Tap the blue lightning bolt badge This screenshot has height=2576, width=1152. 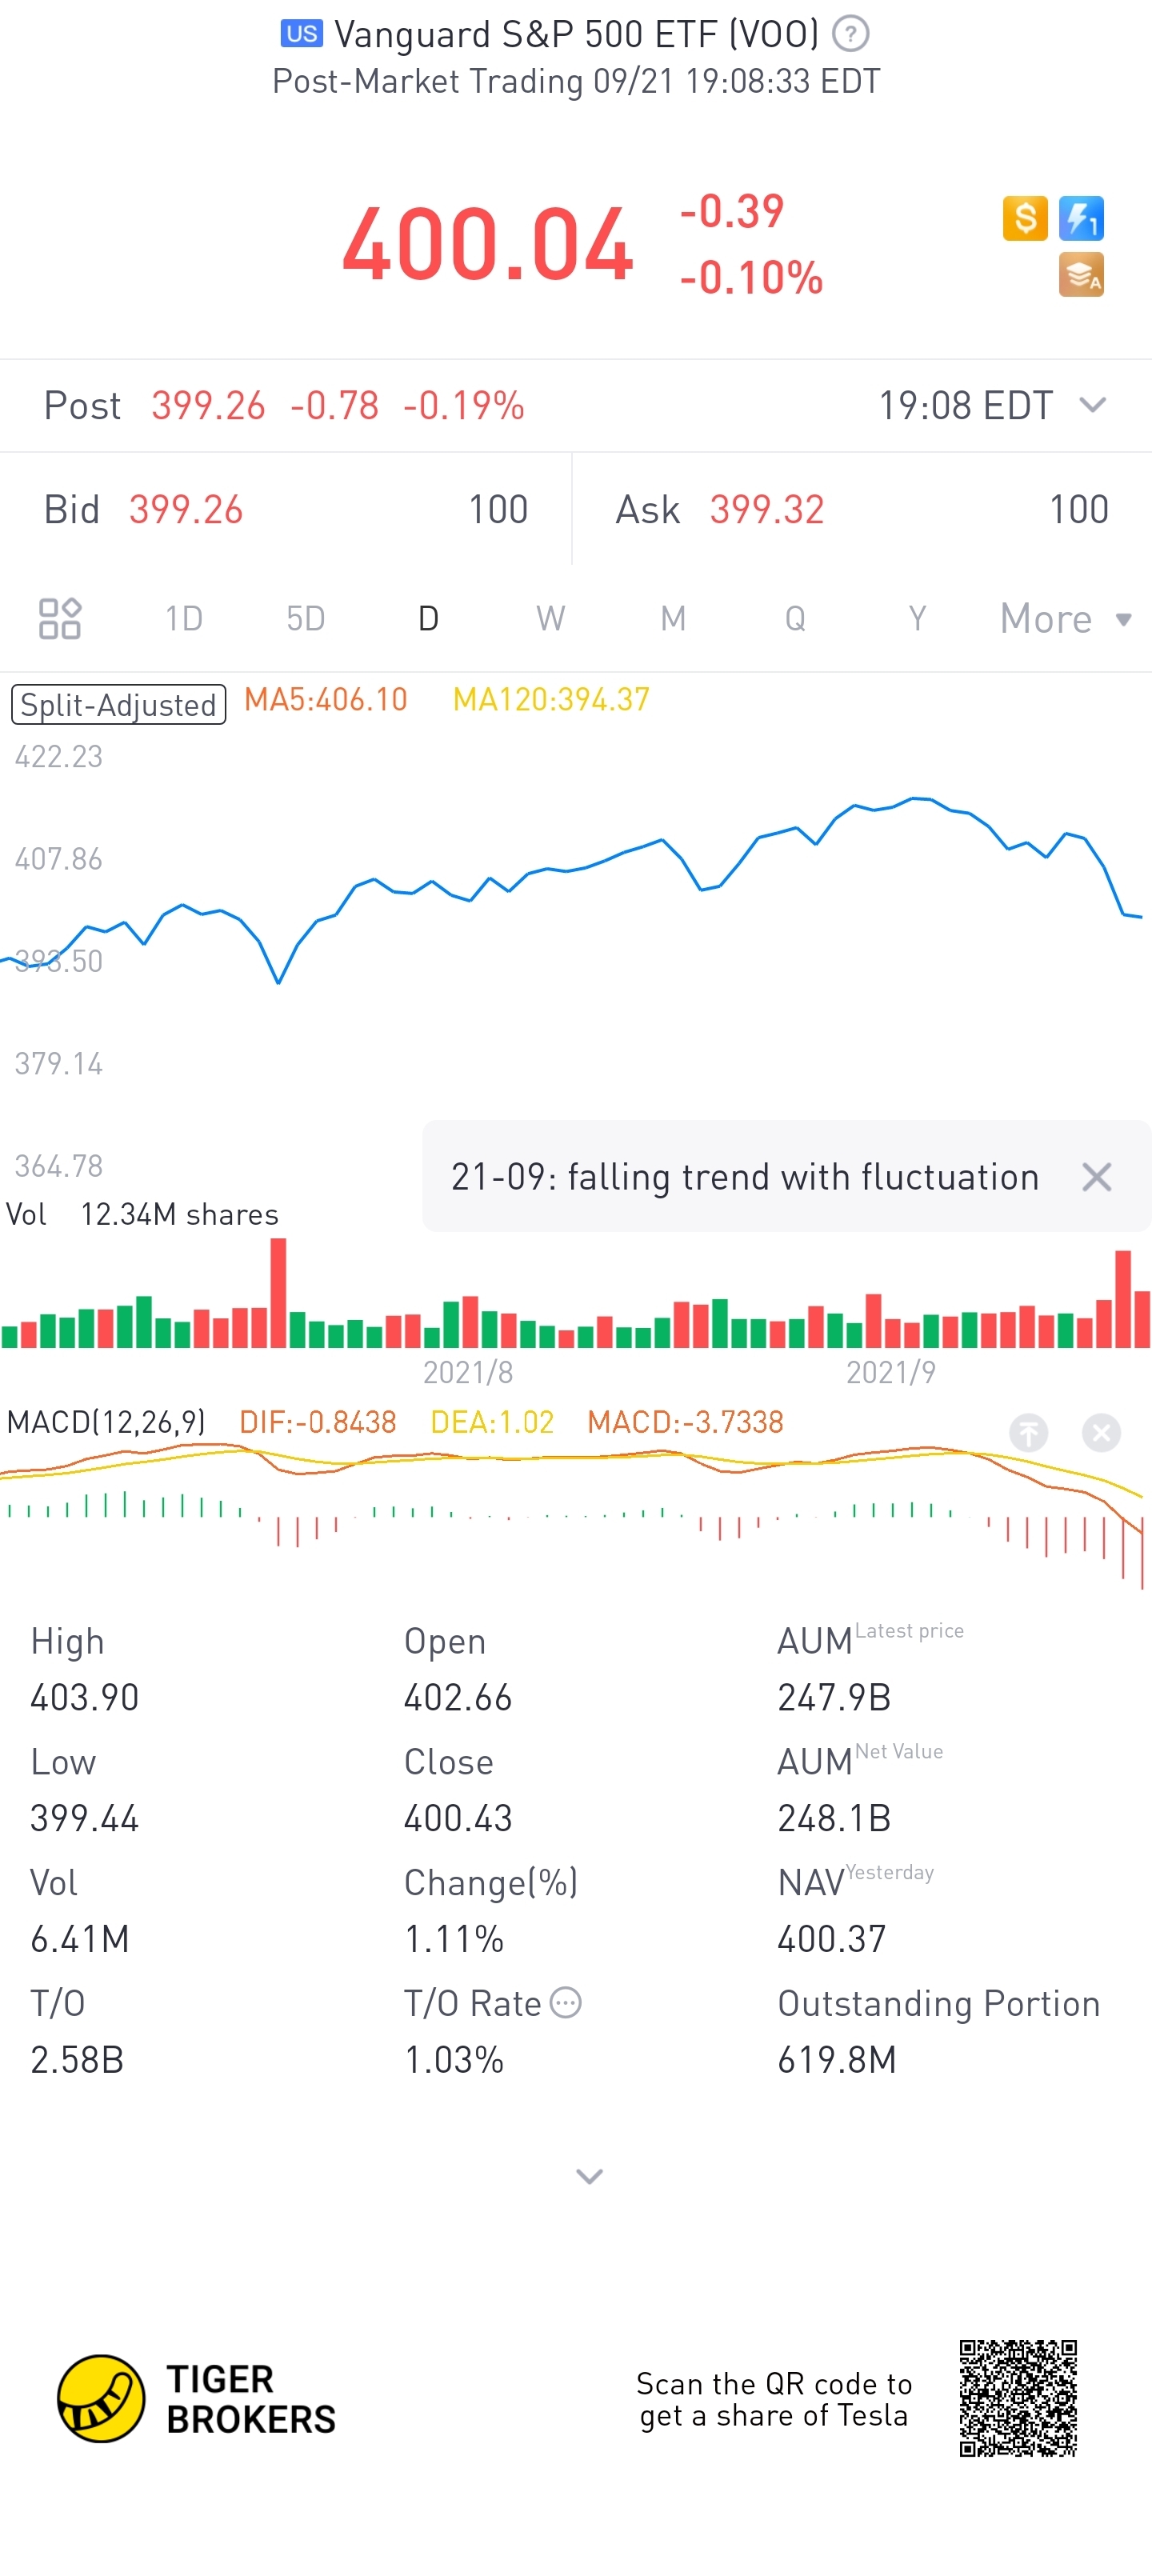(1081, 218)
